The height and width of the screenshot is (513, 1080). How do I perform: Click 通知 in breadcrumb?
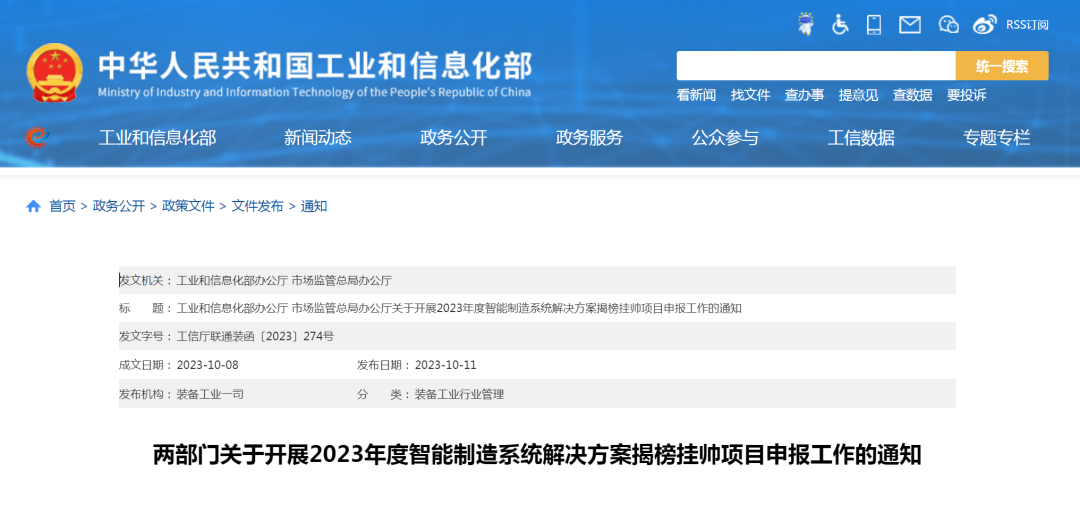(x=313, y=206)
